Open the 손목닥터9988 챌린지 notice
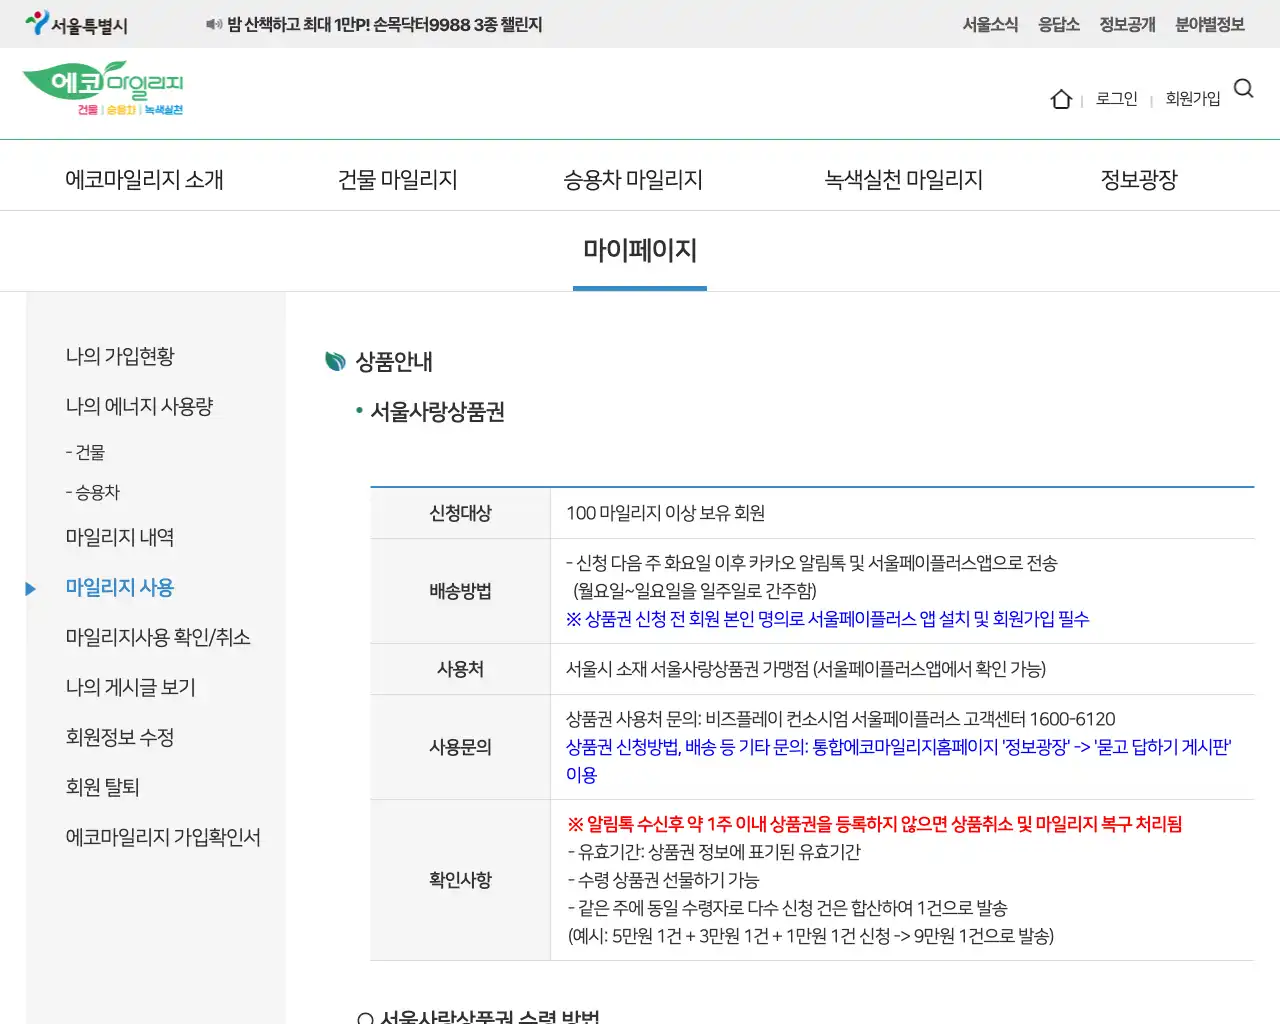Viewport: 1280px width, 1024px height. pyautogui.click(x=384, y=24)
